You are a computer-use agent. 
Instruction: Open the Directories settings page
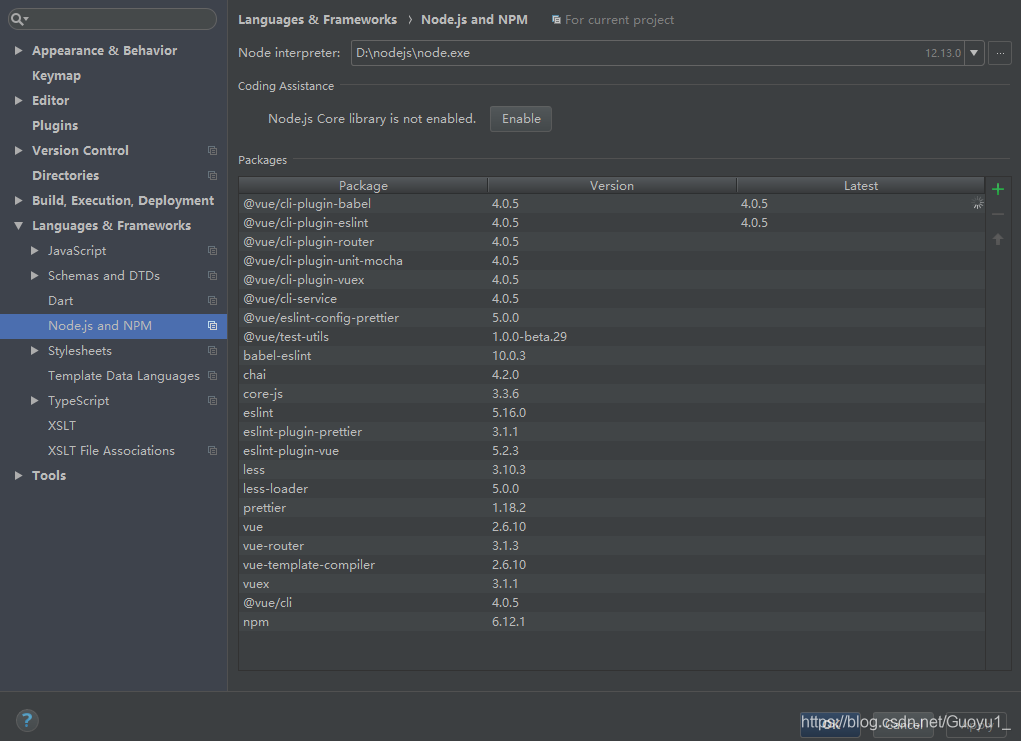(65, 176)
